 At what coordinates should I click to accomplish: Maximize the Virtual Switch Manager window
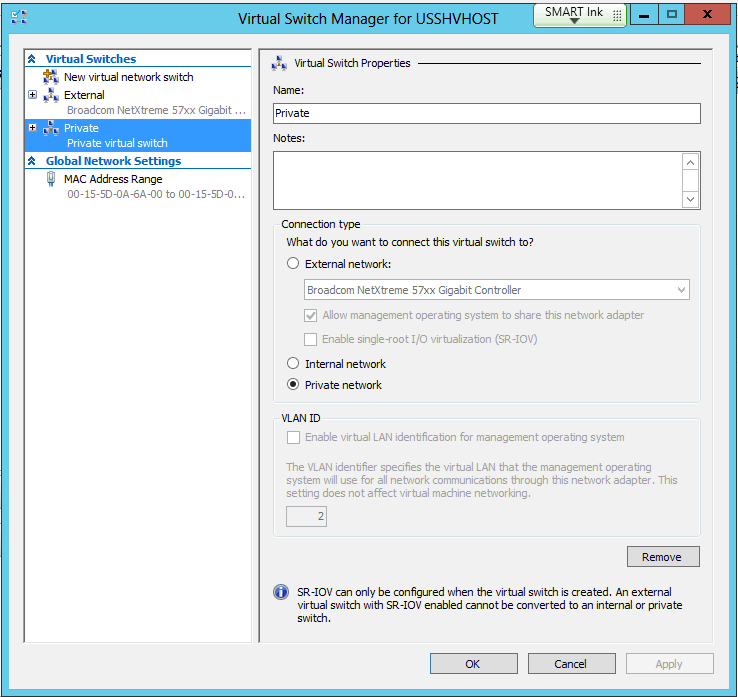672,15
